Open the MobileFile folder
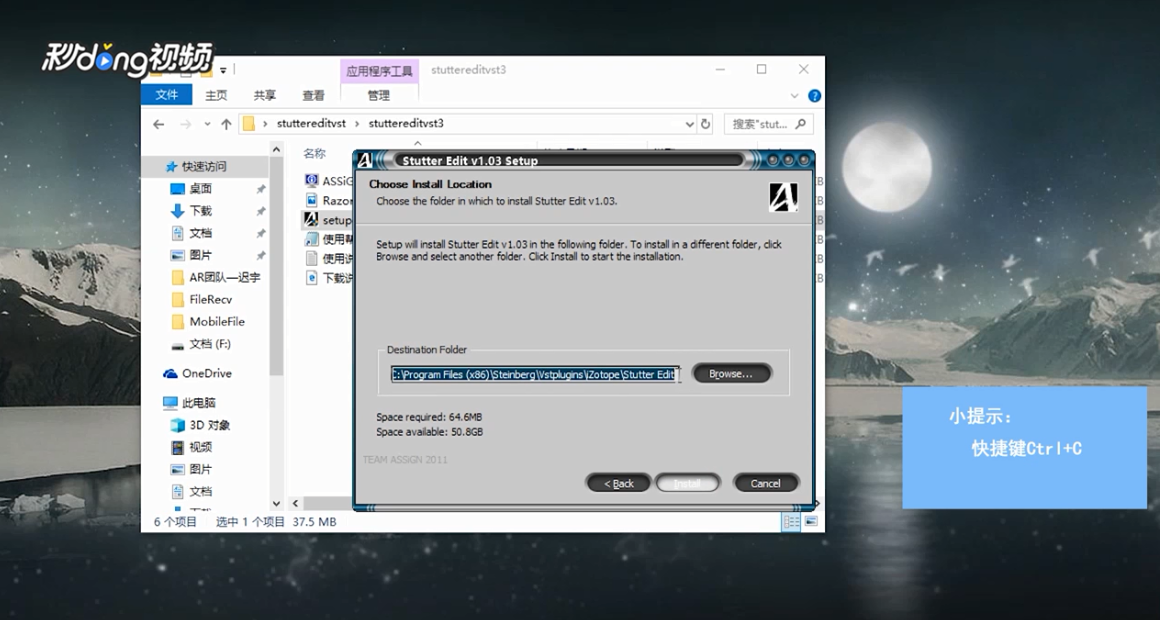The image size is (1160, 620). tap(217, 322)
